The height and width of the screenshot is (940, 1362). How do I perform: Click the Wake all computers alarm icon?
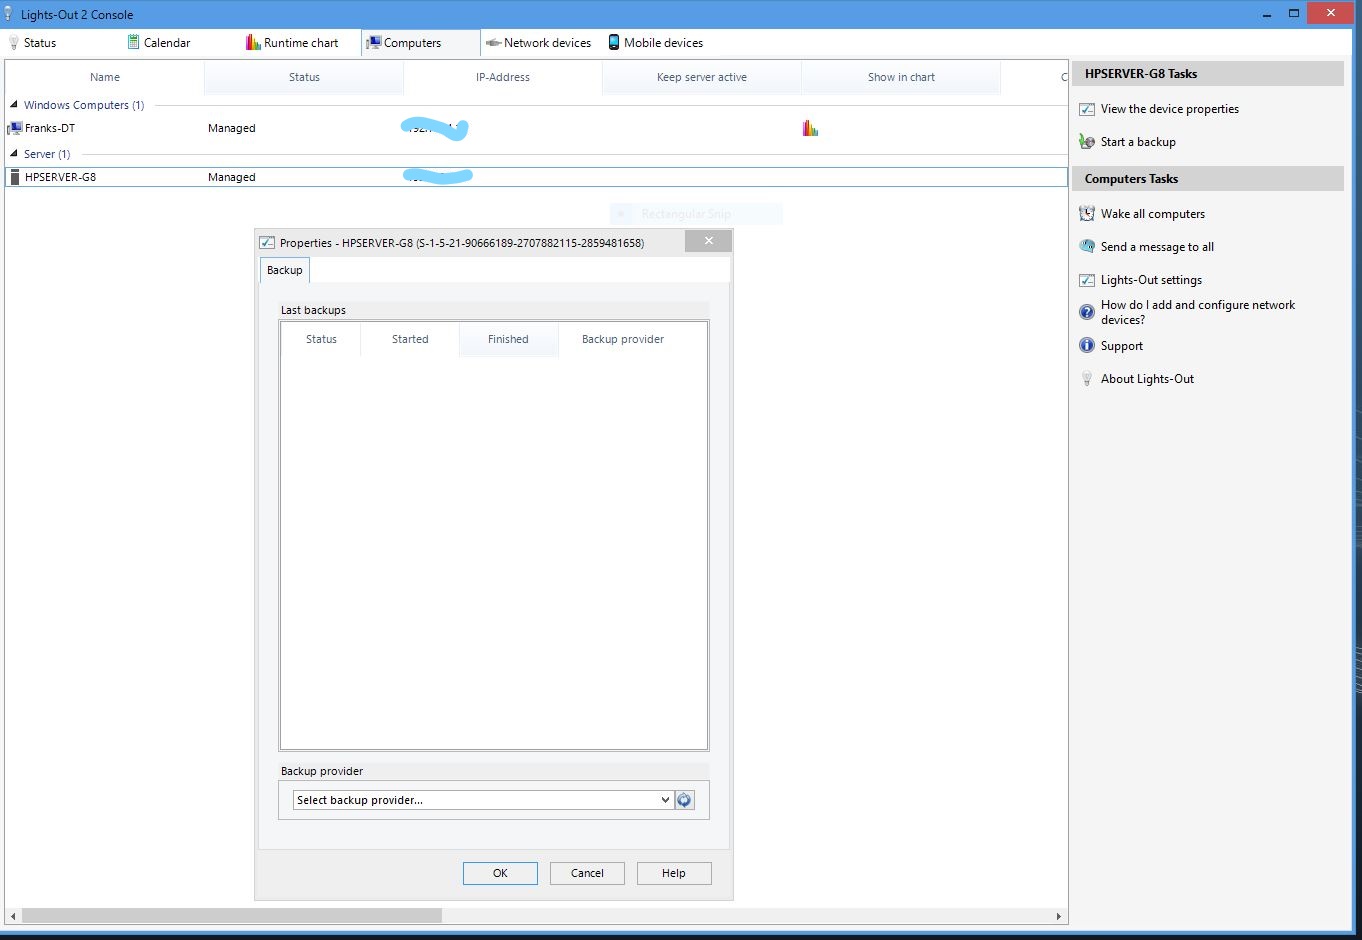(x=1087, y=214)
